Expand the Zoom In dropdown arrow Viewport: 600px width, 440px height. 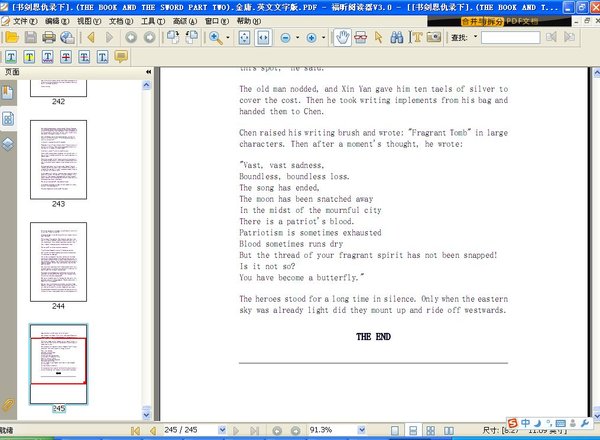[x=323, y=37]
